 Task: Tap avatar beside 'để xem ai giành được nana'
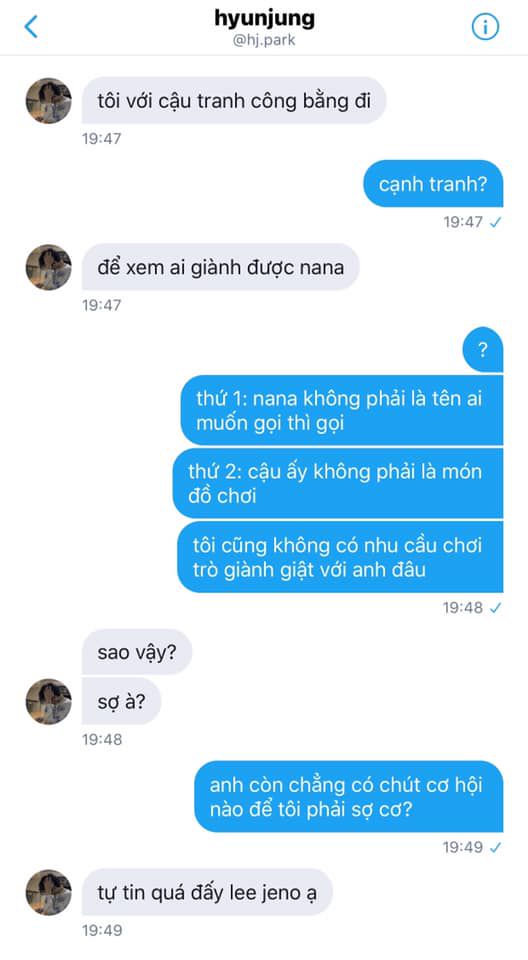tap(48, 267)
